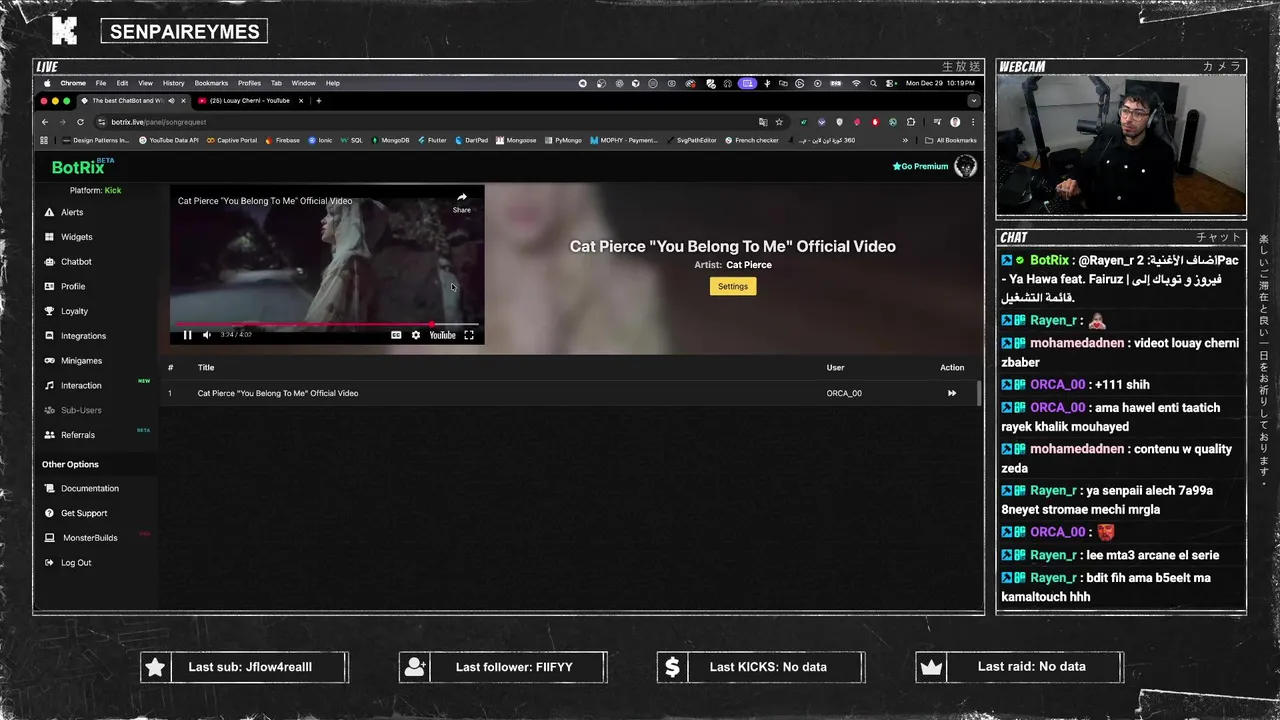
Task: Click the song row title Cat Pierce
Action: pos(277,393)
